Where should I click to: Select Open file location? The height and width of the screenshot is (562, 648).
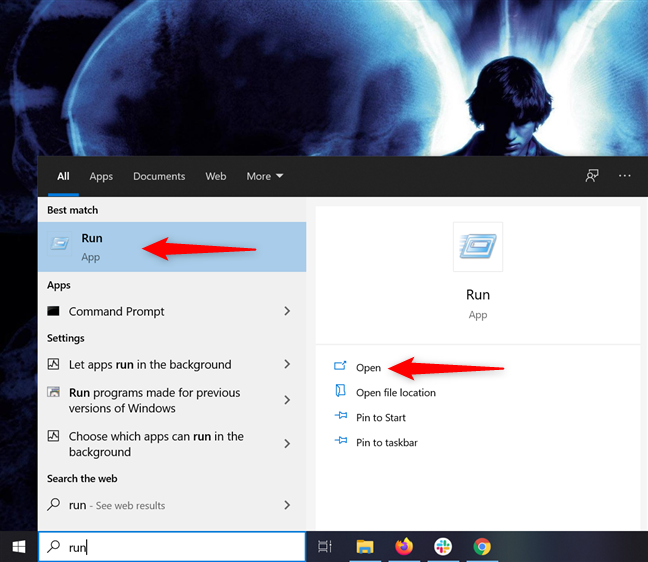point(395,393)
